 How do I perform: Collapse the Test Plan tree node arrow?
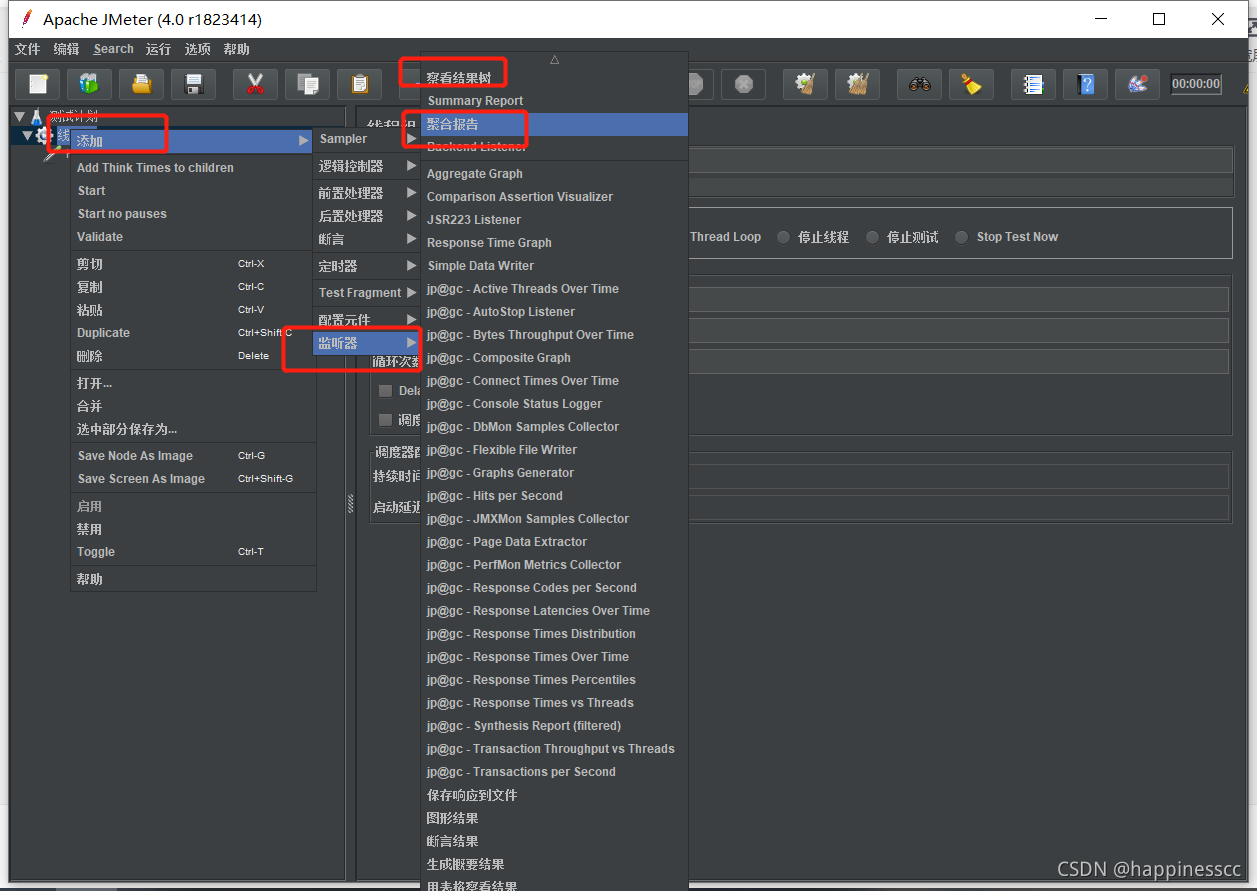coord(20,117)
